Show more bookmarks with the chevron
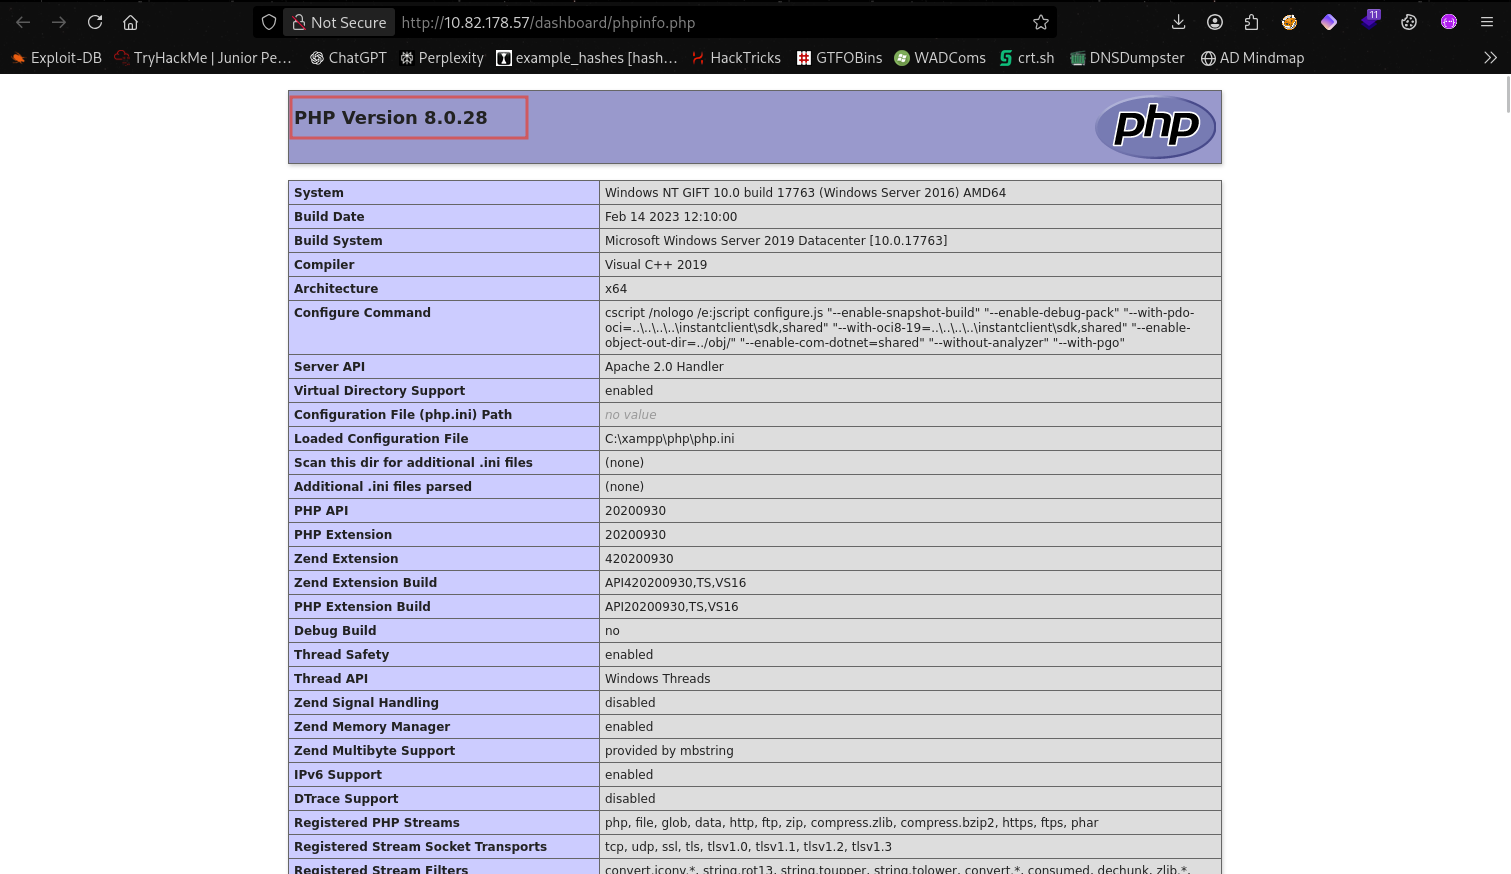 pyautogui.click(x=1490, y=58)
